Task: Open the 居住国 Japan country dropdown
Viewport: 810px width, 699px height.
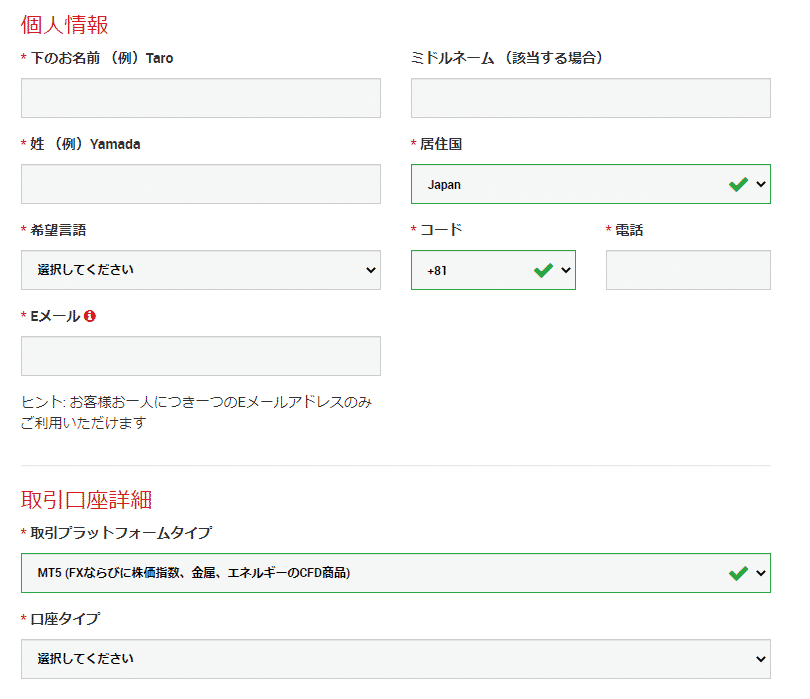Action: pos(591,184)
